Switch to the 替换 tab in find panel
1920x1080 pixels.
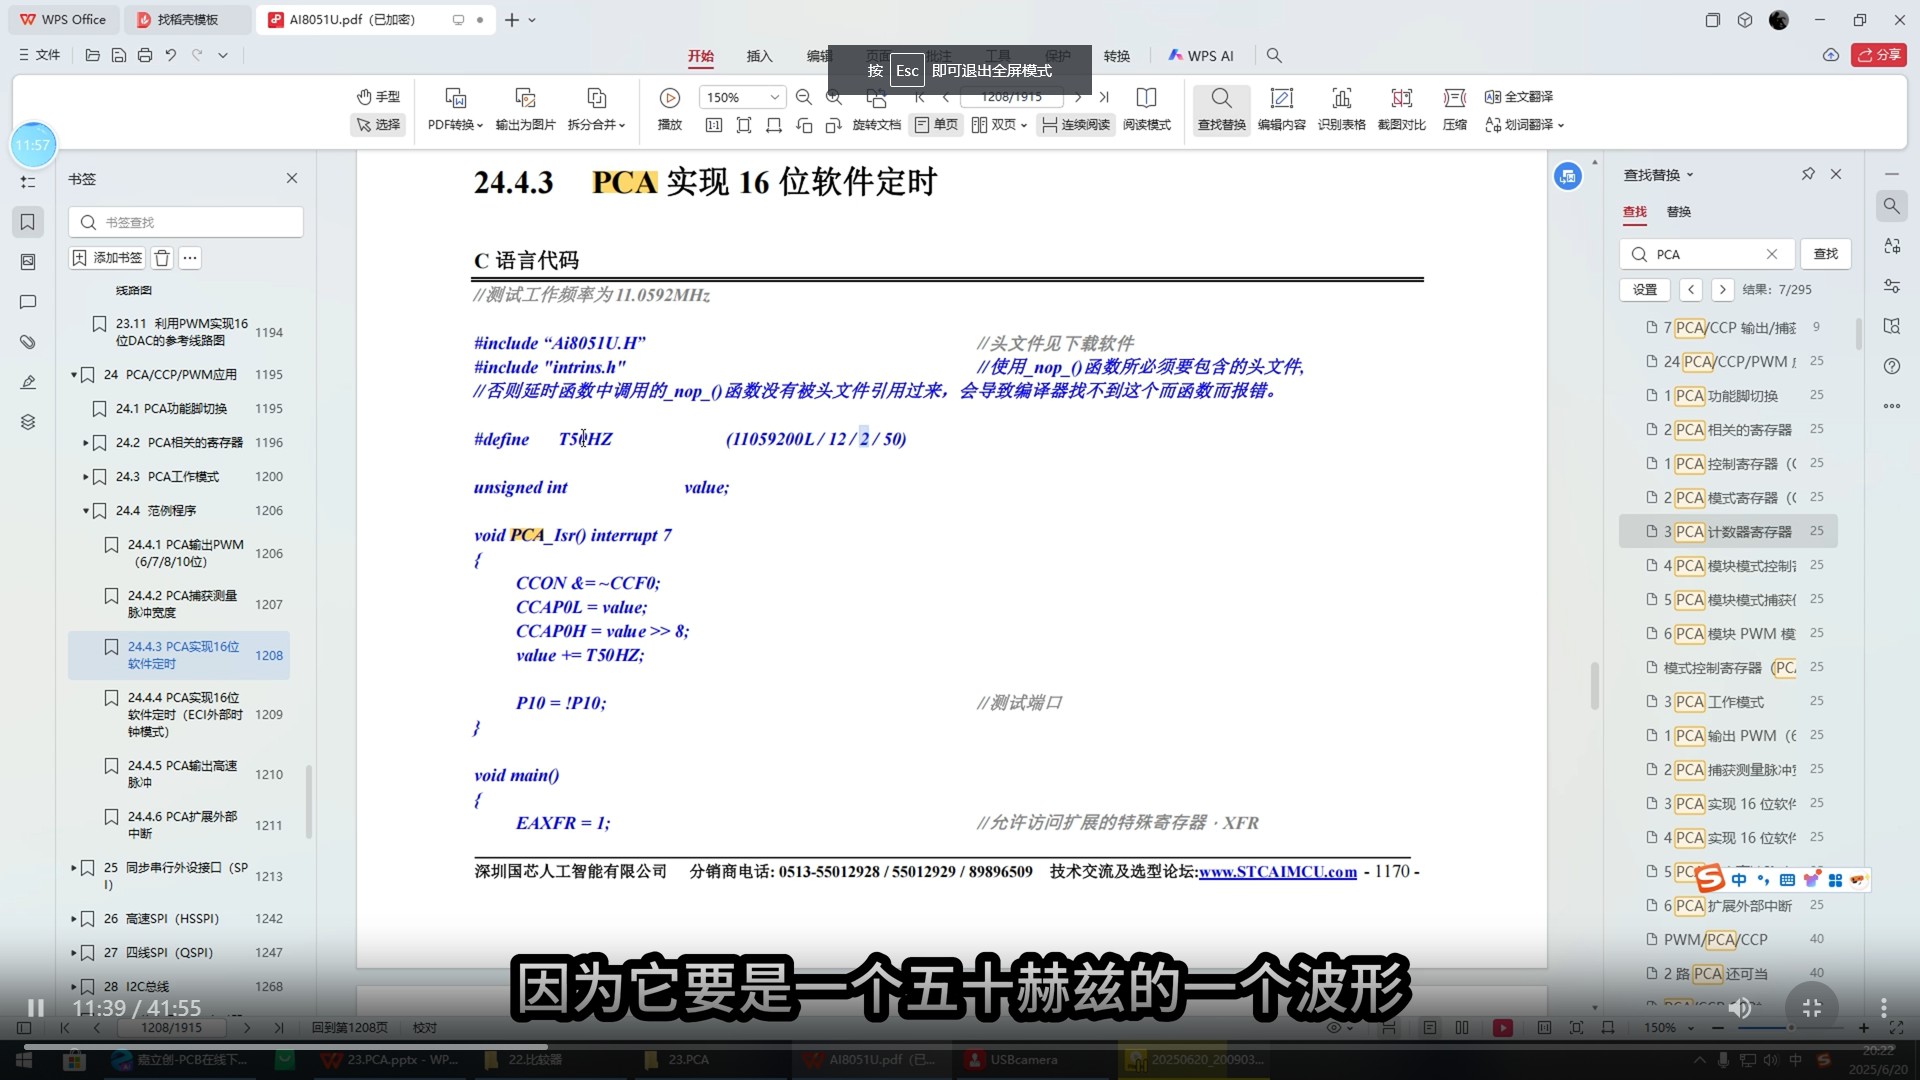[x=1678, y=212]
